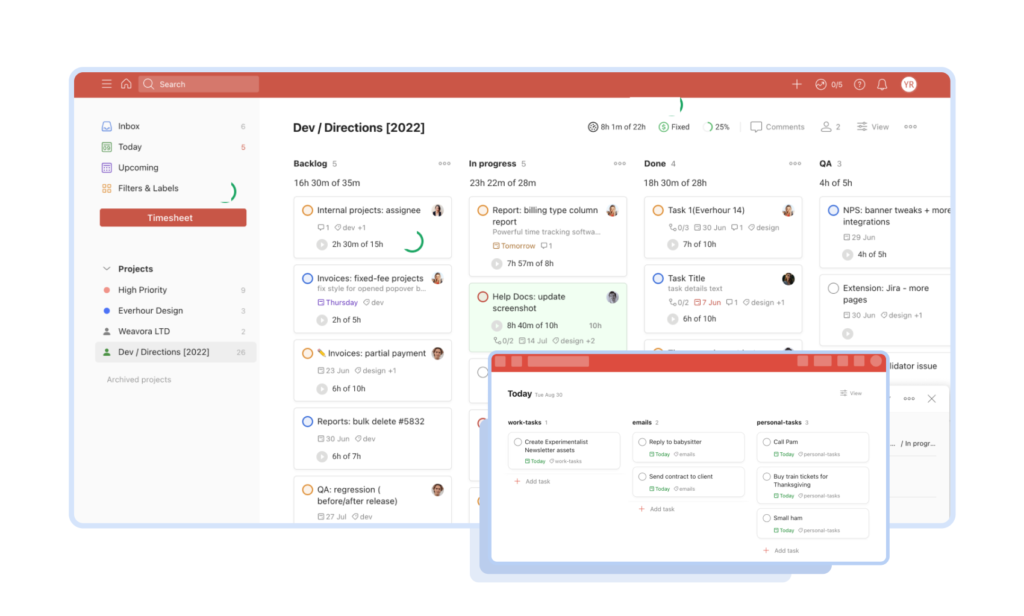This screenshot has height=616, width=1024.
Task: Open Comments using the speech bubble icon
Action: [756, 126]
